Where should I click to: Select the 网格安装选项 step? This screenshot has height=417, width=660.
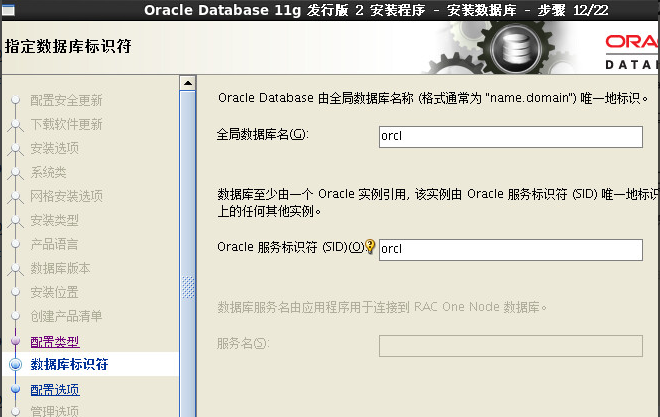(x=67, y=196)
